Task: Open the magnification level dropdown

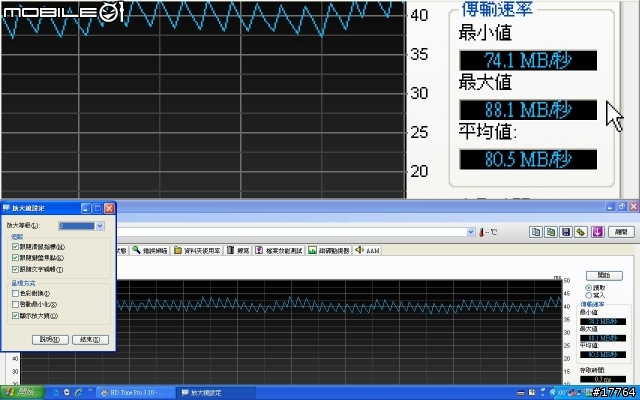Action: pos(100,226)
